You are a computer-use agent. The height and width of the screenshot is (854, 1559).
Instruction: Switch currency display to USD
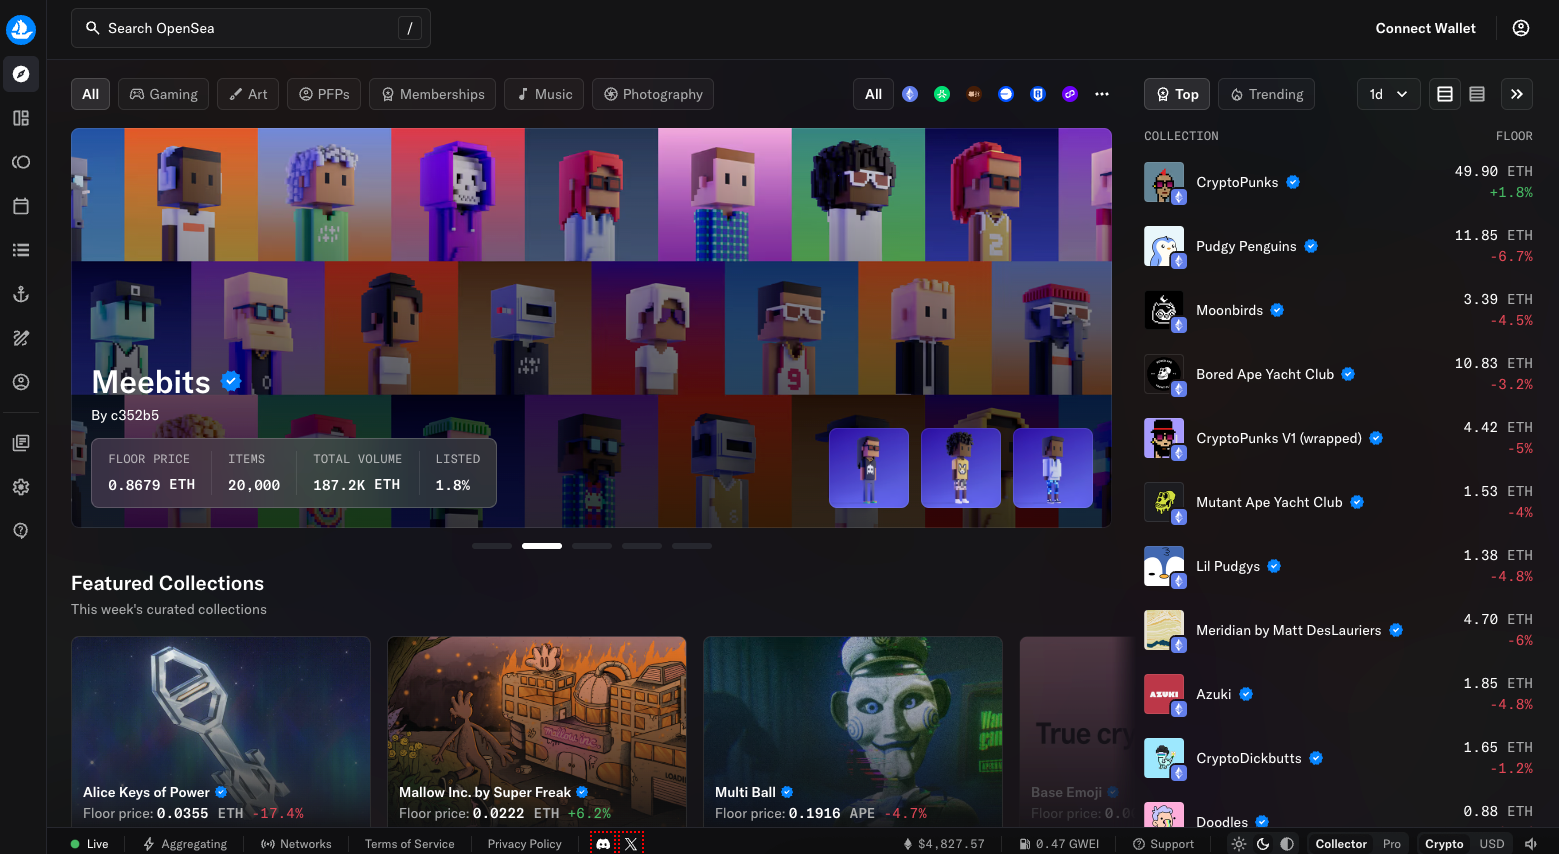coord(1492,844)
